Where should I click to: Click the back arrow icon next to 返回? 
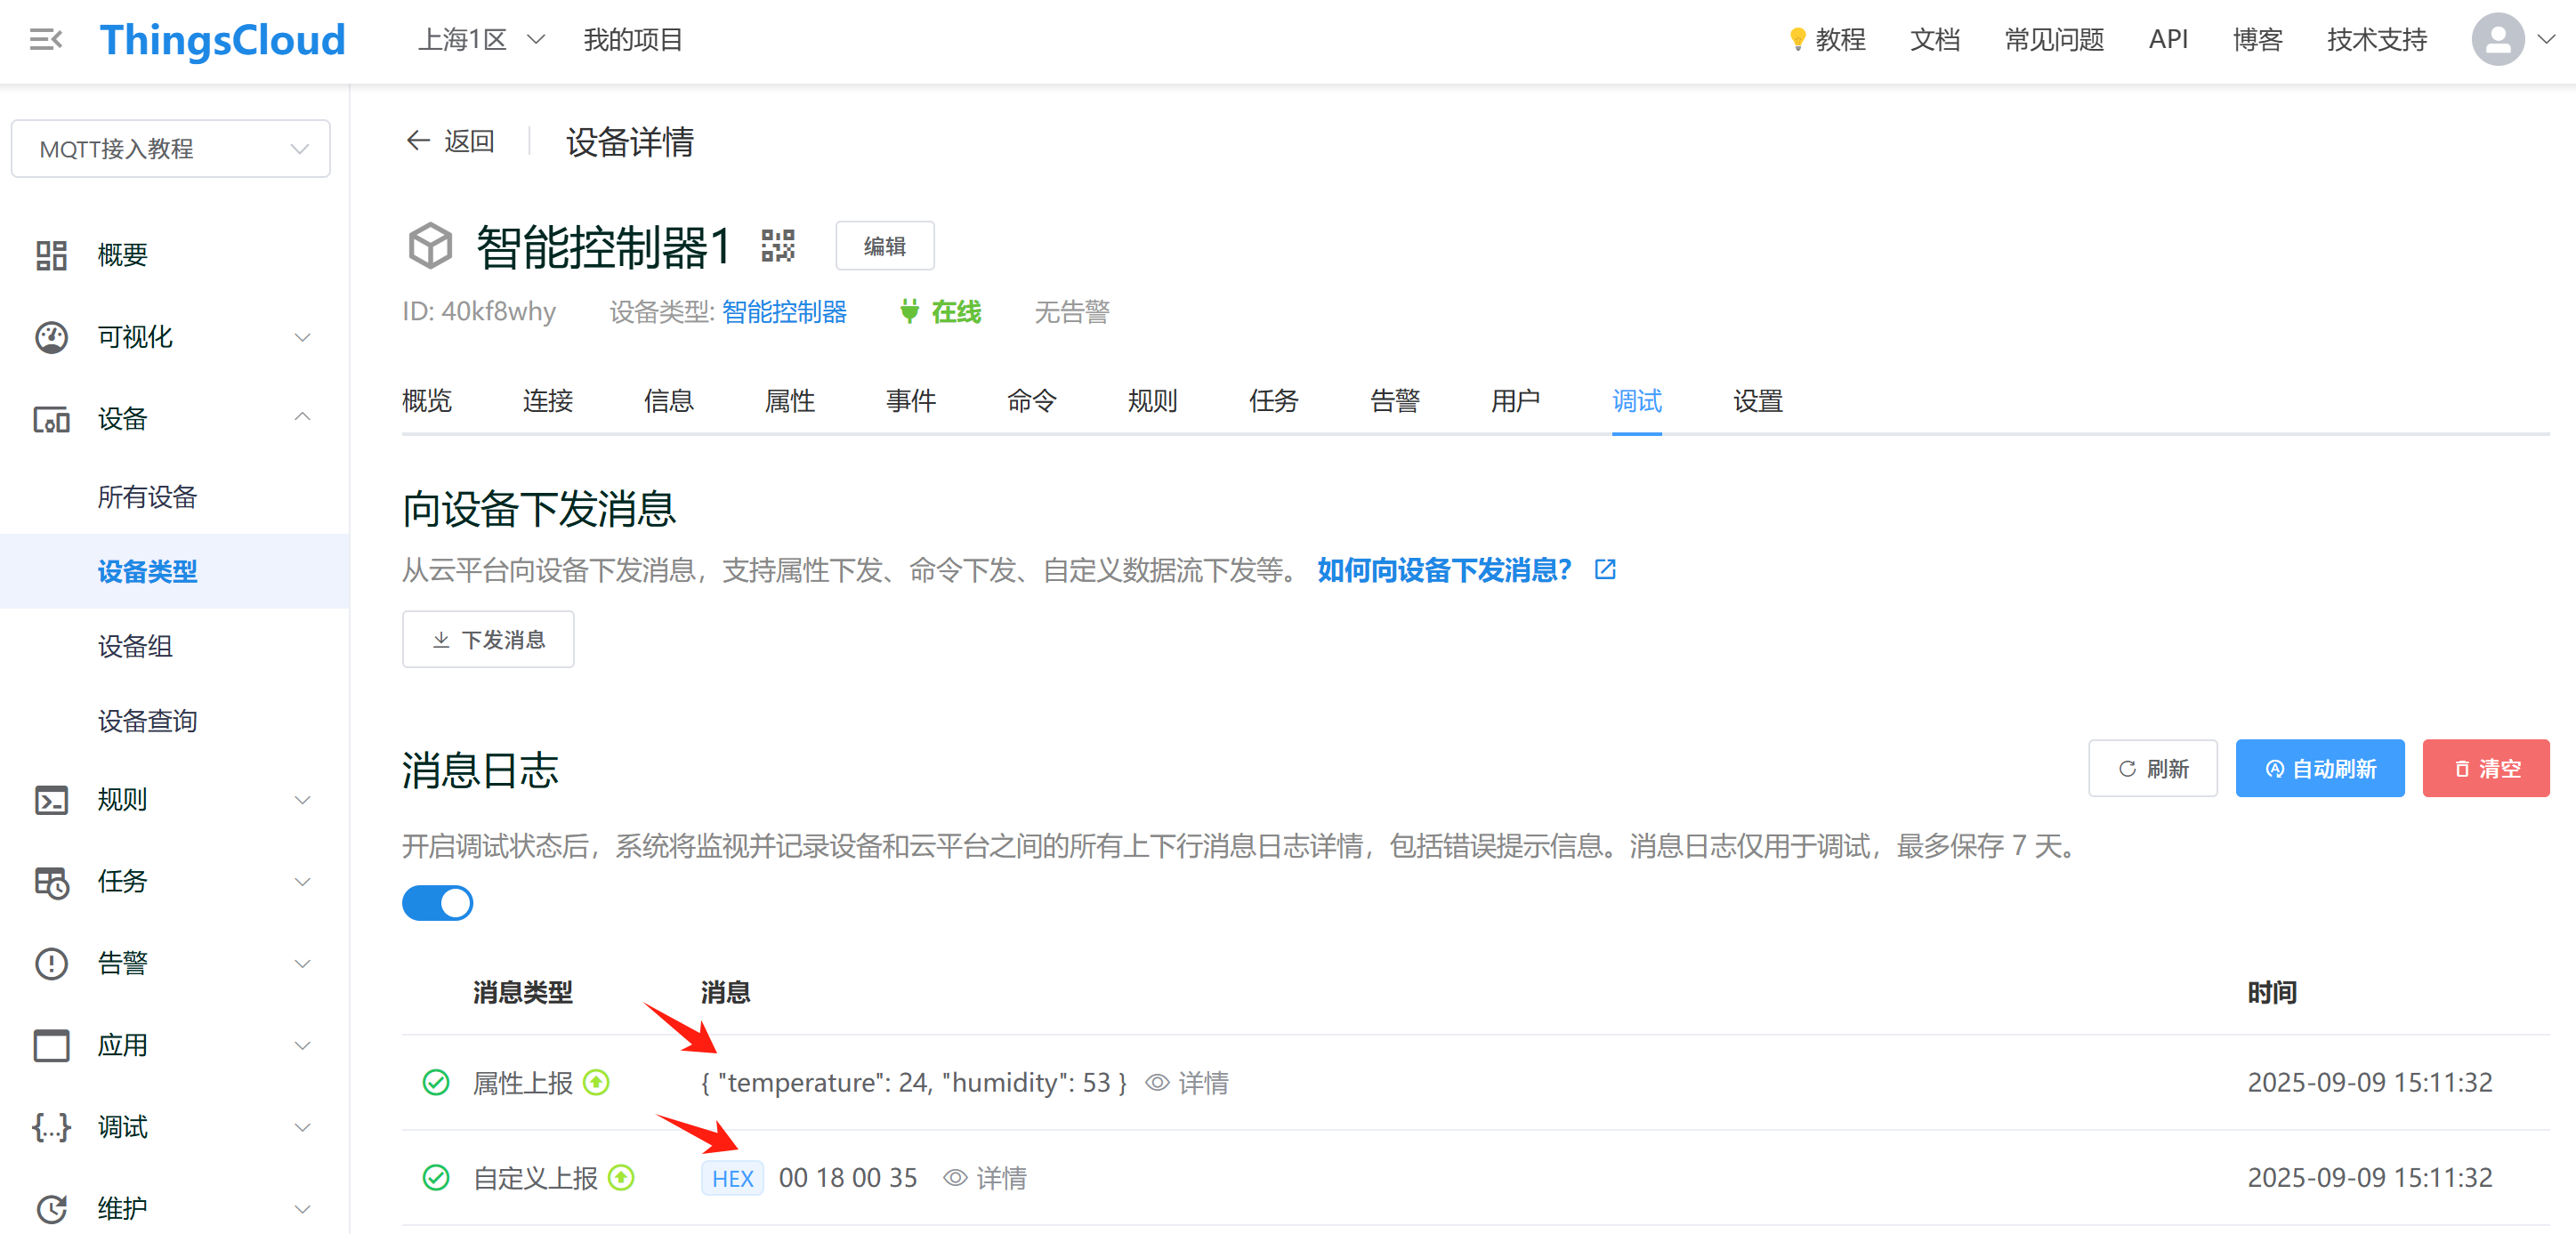click(x=418, y=141)
